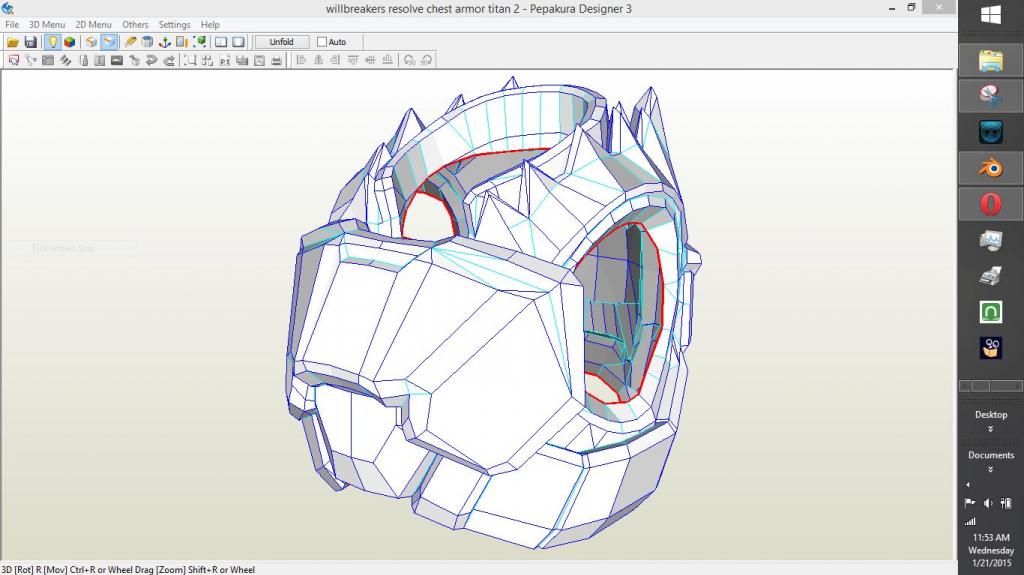The image size is (1024, 575).
Task: Expand the Desktop toolbar chevron
Action: 991,429
